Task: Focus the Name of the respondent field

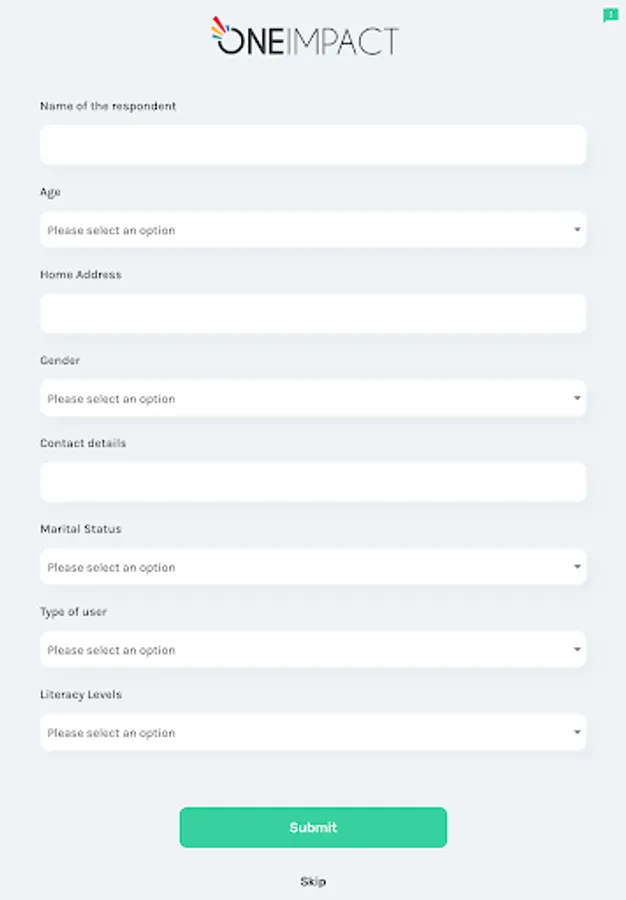Action: click(313, 145)
